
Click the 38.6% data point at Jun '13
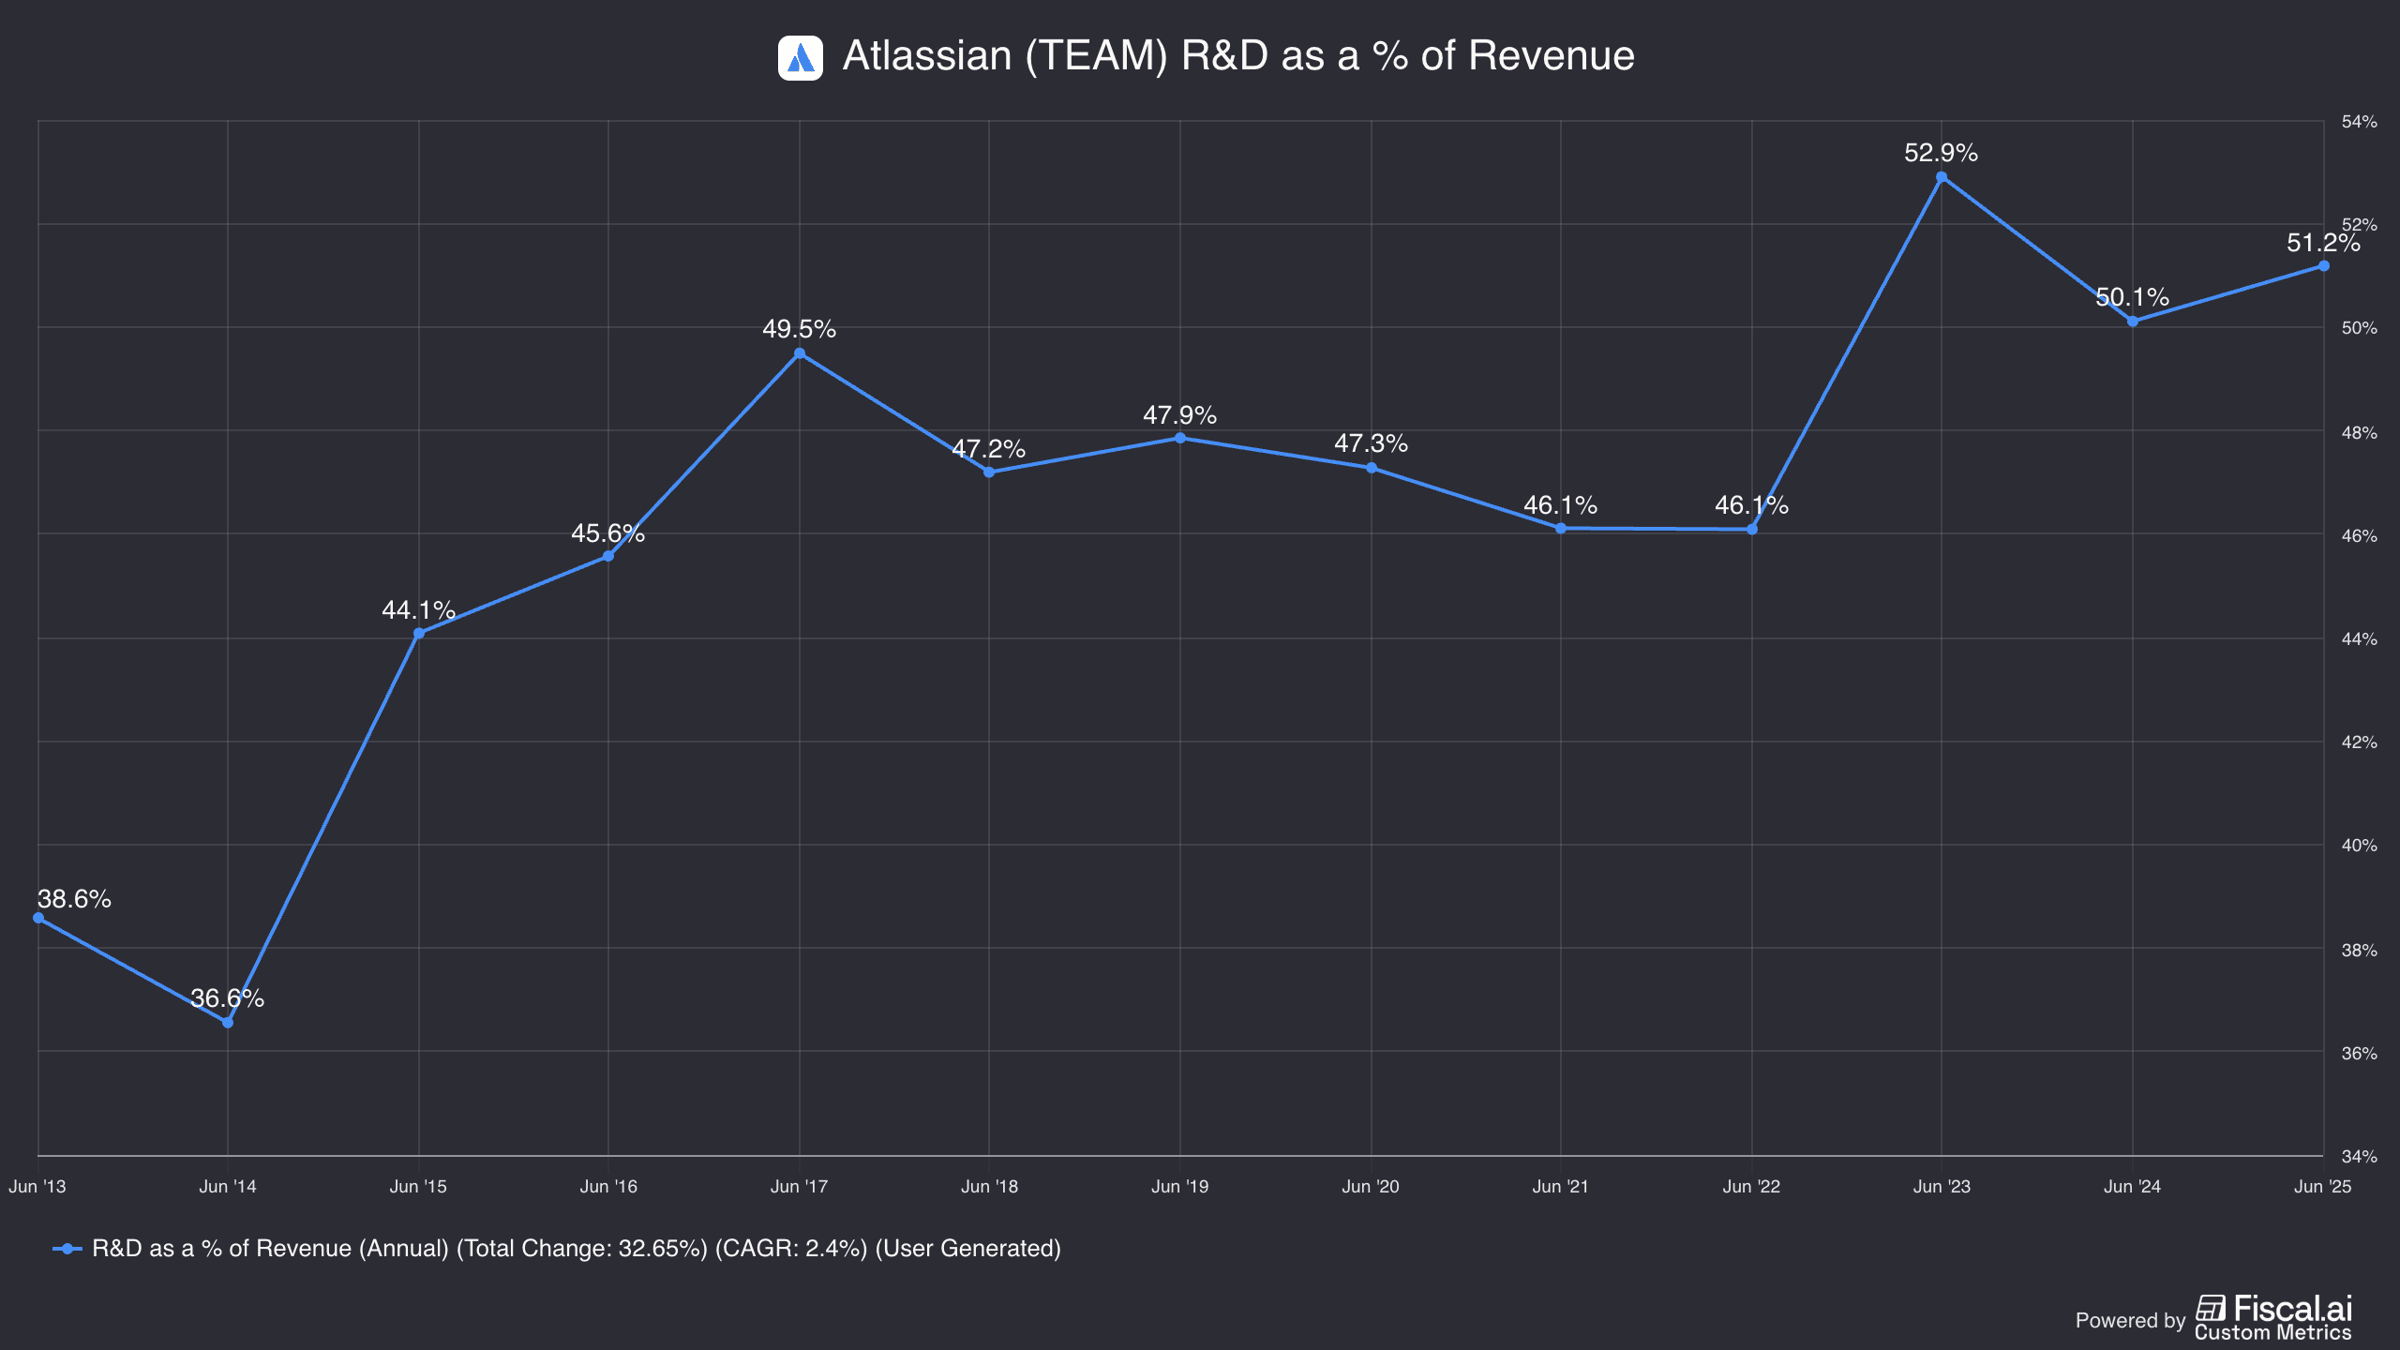point(38,918)
